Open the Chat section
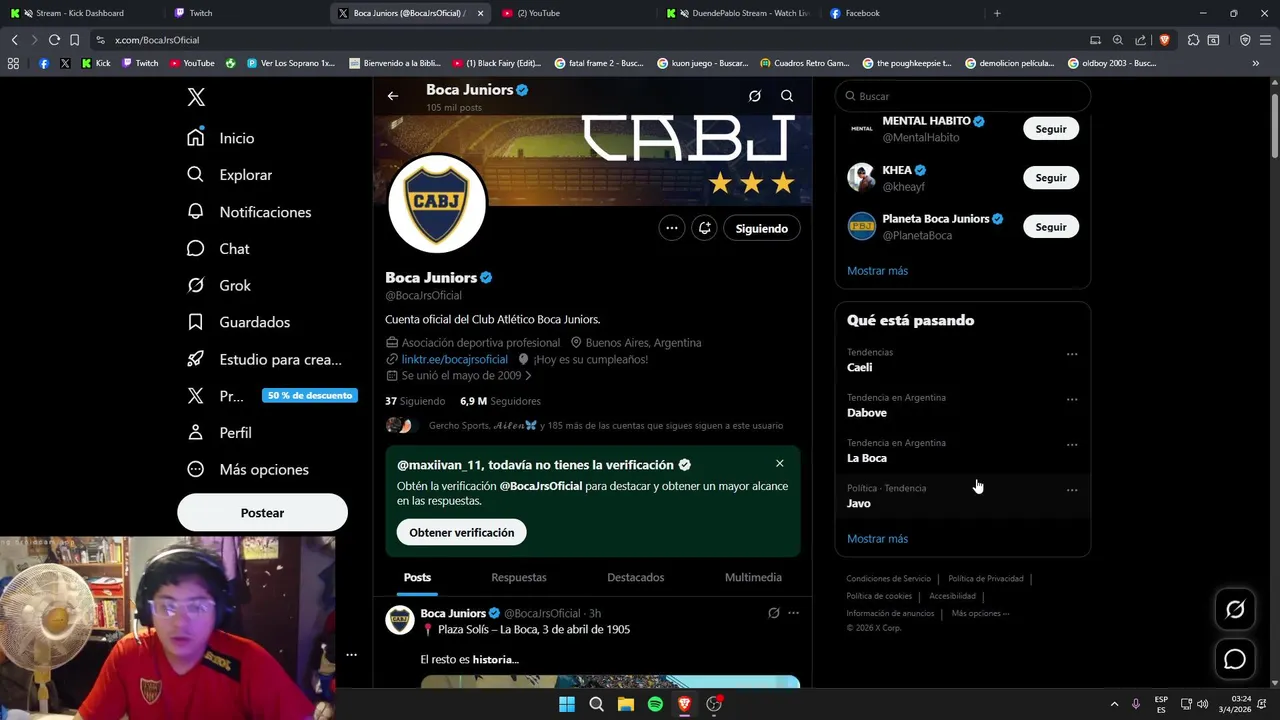 click(x=218, y=249)
